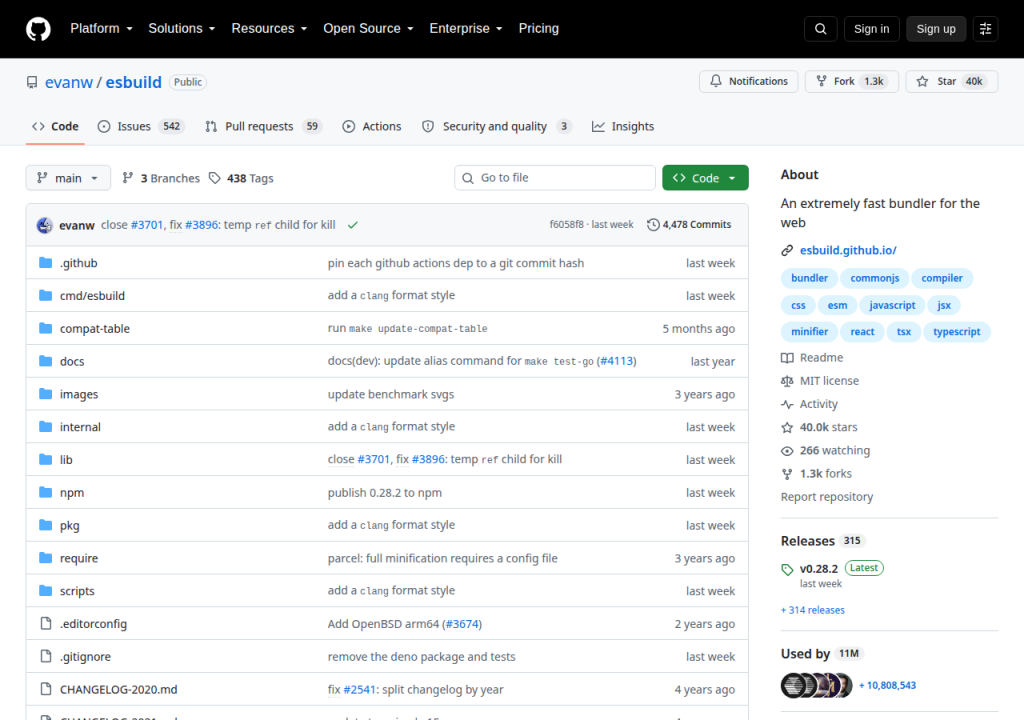The height and width of the screenshot is (720, 1024).
Task: Open the 438 Tags link
Action: pos(241,178)
